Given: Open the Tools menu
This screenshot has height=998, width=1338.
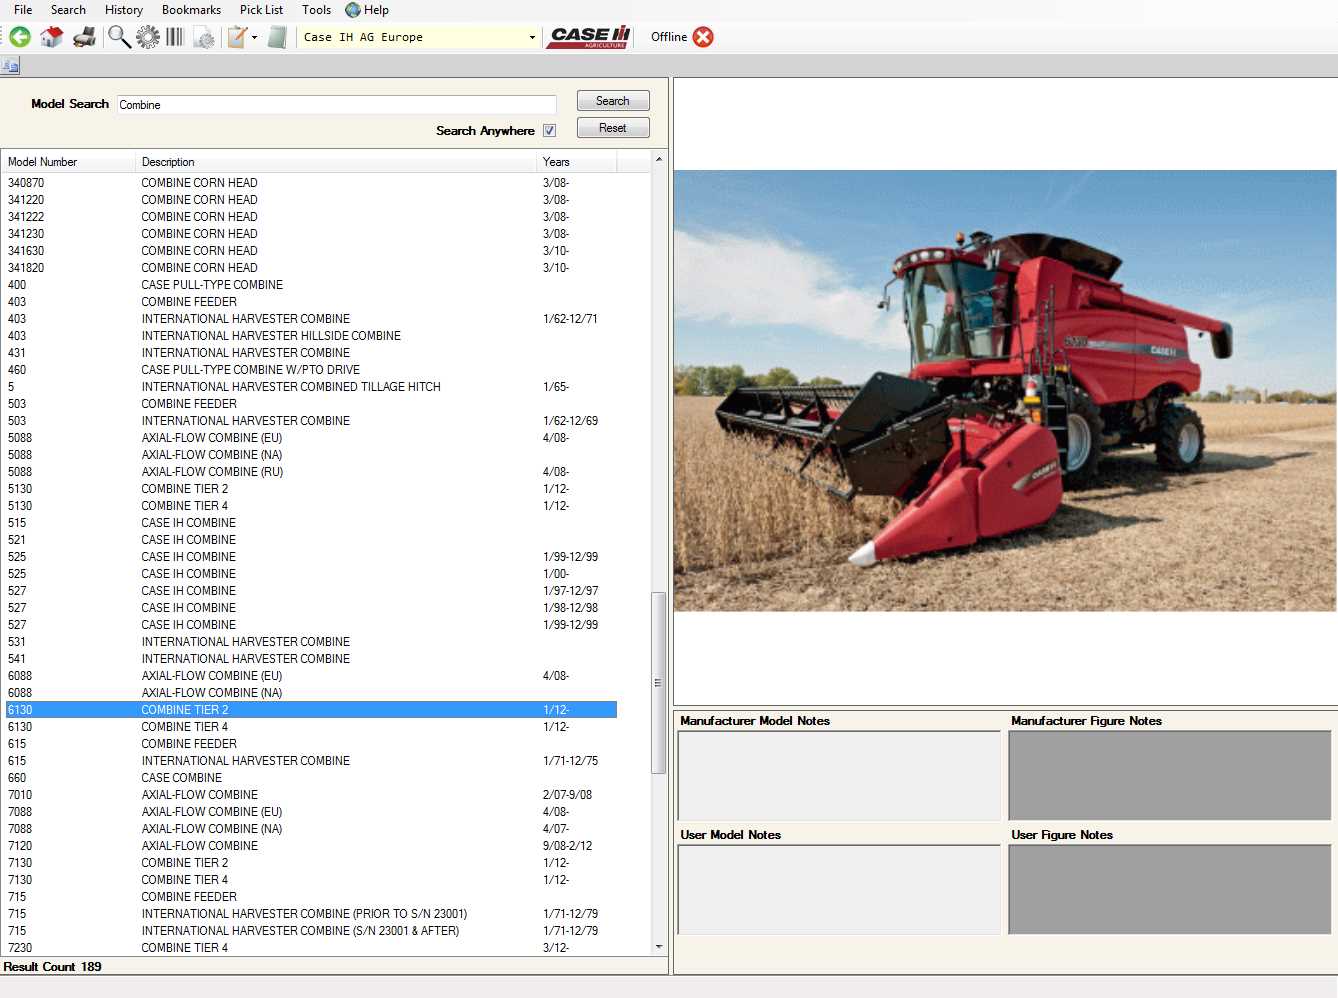Looking at the screenshot, I should coord(316,10).
